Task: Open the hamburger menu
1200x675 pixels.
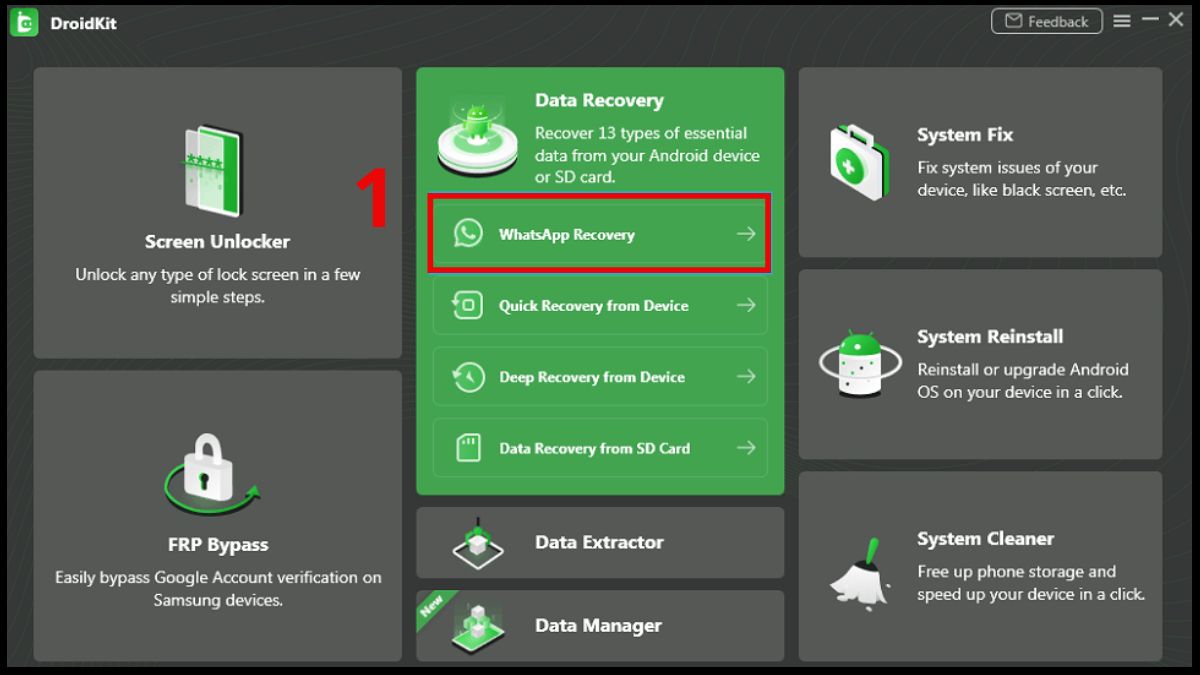Action: (x=1122, y=20)
